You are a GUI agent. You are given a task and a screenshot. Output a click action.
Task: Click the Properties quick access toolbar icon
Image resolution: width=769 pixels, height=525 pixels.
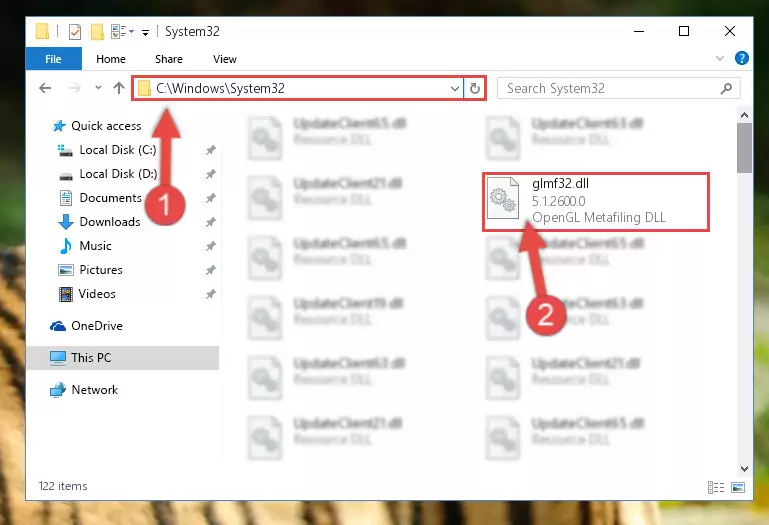coord(75,32)
